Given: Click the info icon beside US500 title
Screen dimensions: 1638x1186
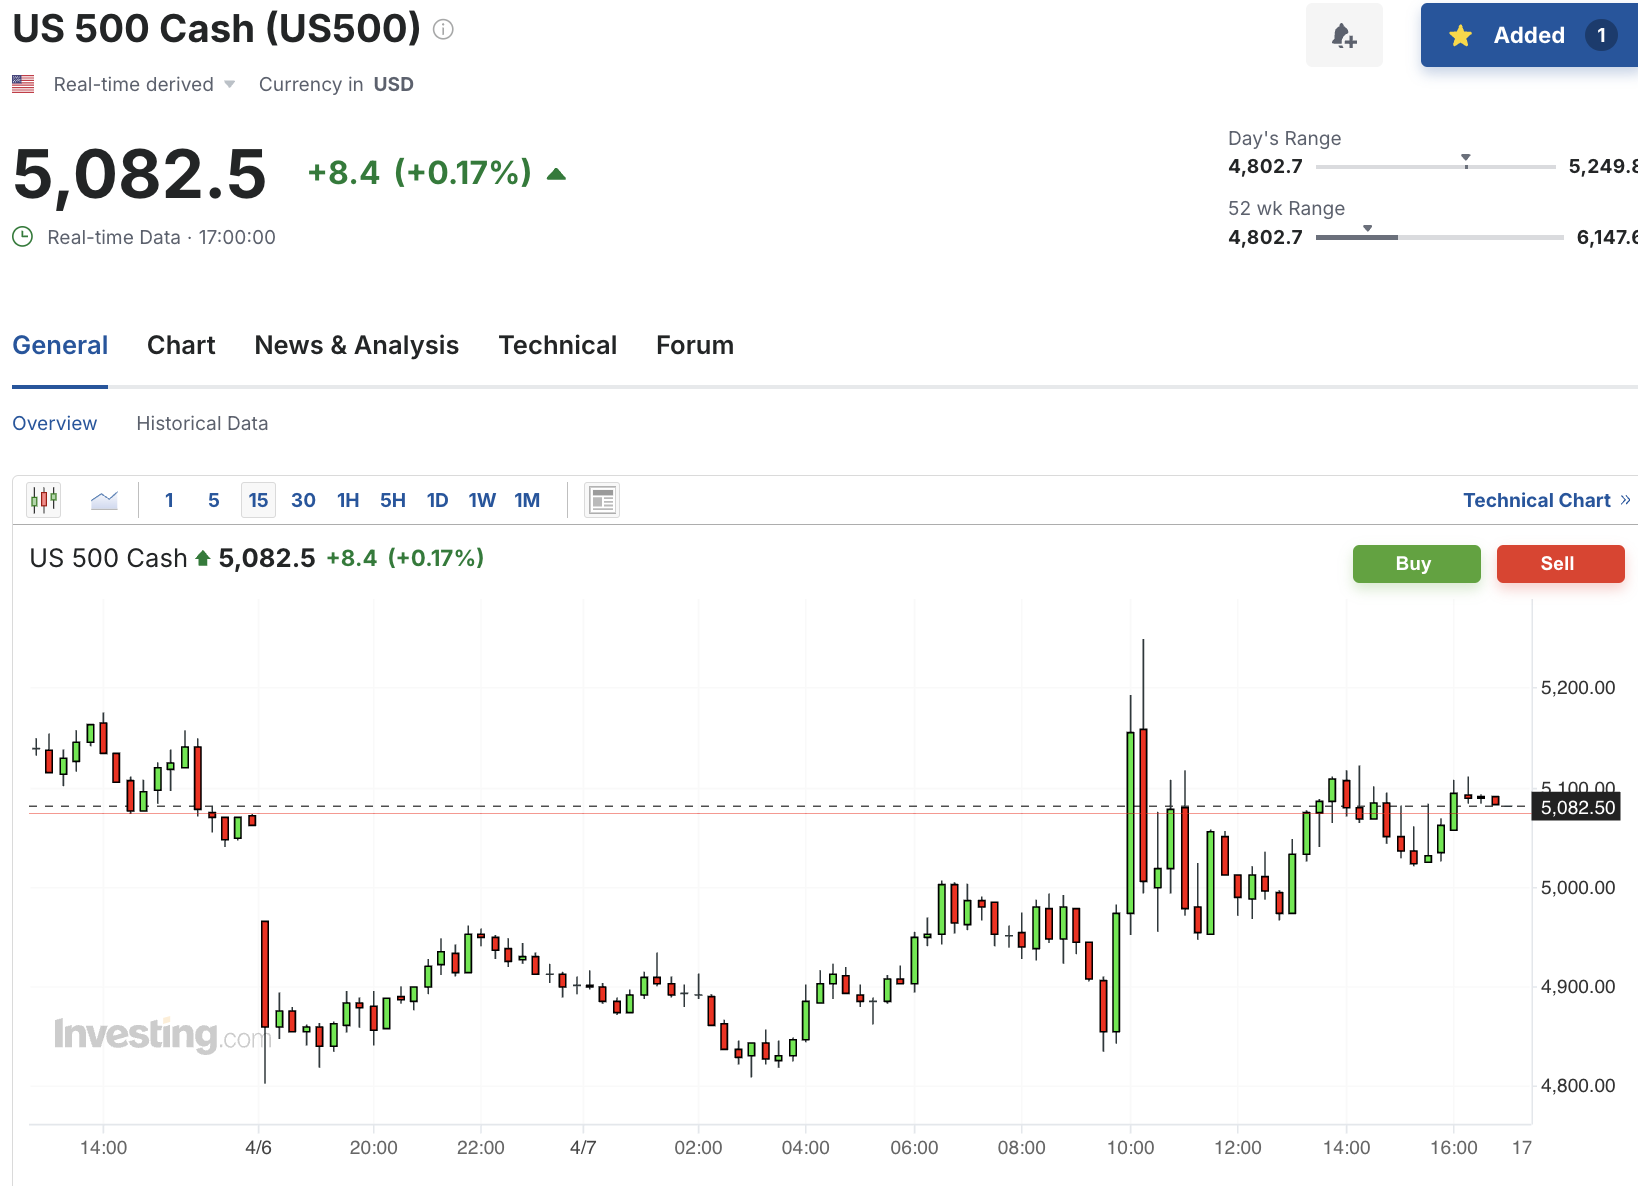Looking at the screenshot, I should tap(443, 30).
